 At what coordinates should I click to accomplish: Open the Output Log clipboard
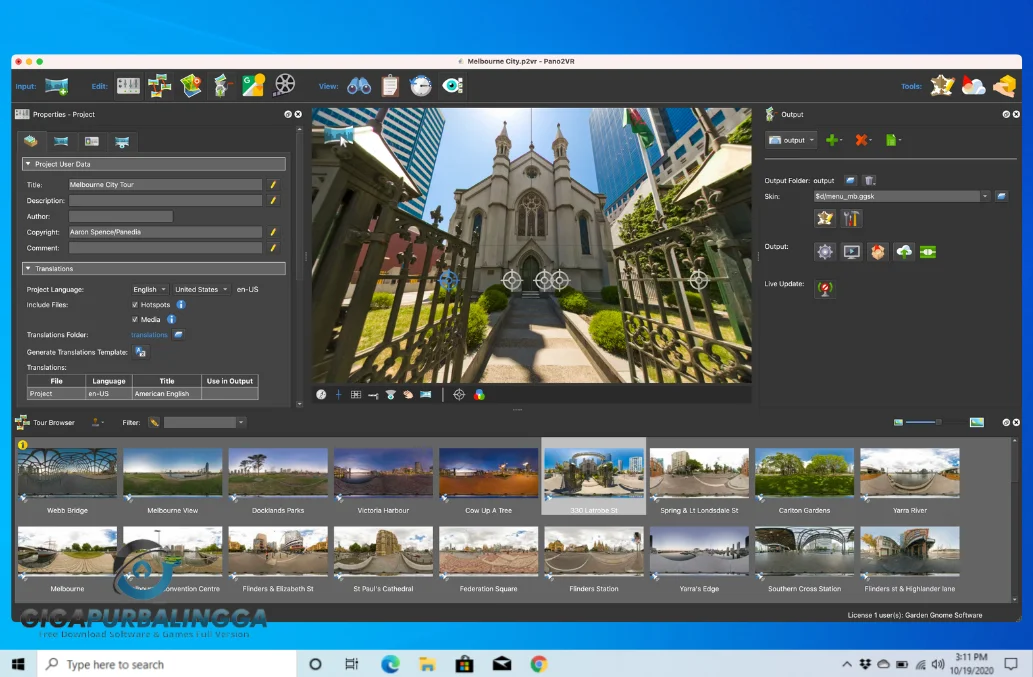tap(390, 85)
